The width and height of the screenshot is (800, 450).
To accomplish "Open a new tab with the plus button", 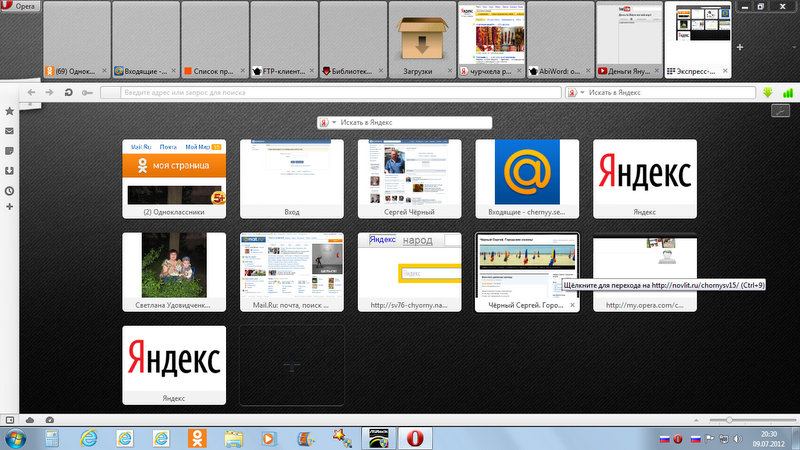I will tap(740, 47).
